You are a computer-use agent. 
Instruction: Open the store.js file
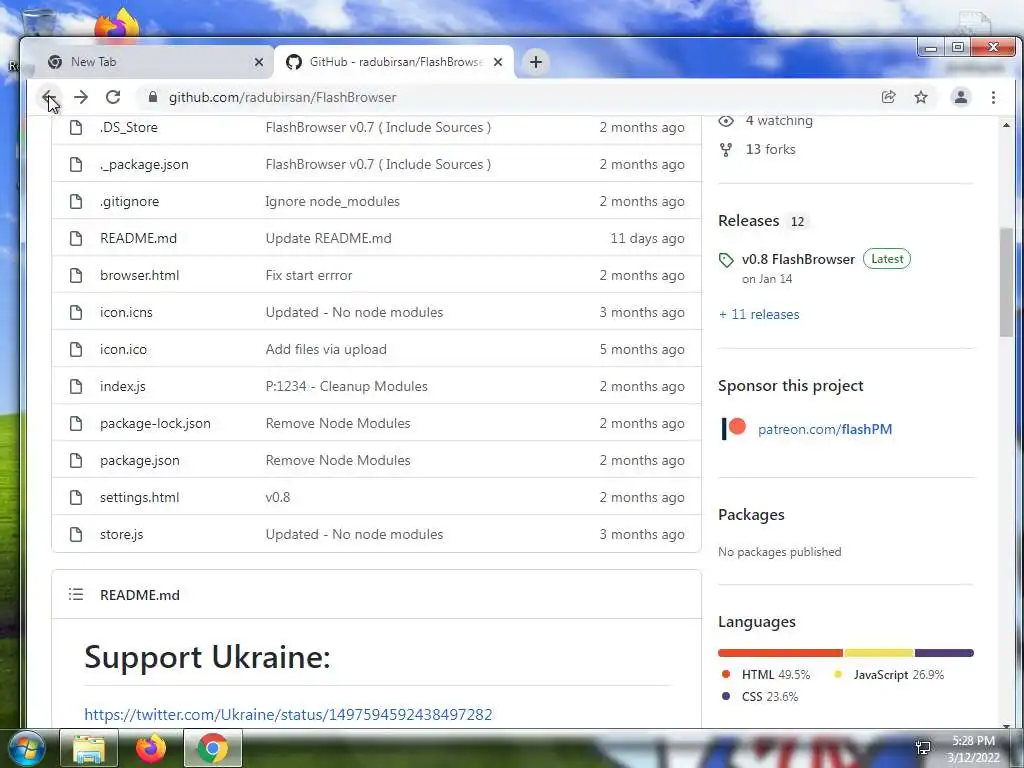[x=121, y=534]
